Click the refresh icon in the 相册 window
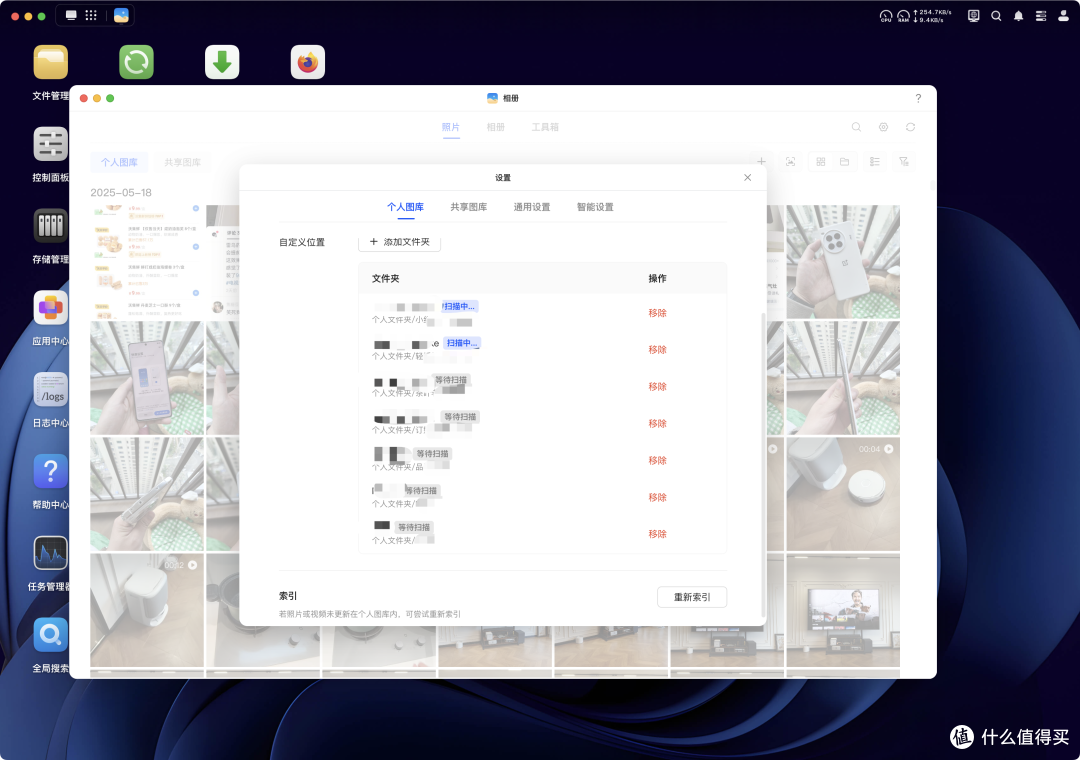 click(911, 127)
